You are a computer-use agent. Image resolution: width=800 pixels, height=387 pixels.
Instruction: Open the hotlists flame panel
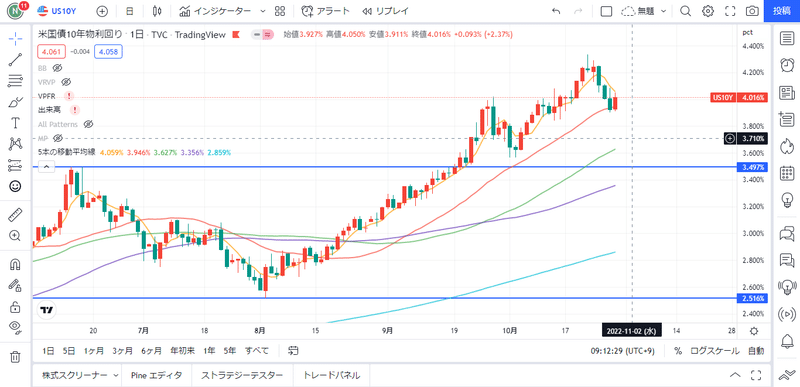click(787, 146)
